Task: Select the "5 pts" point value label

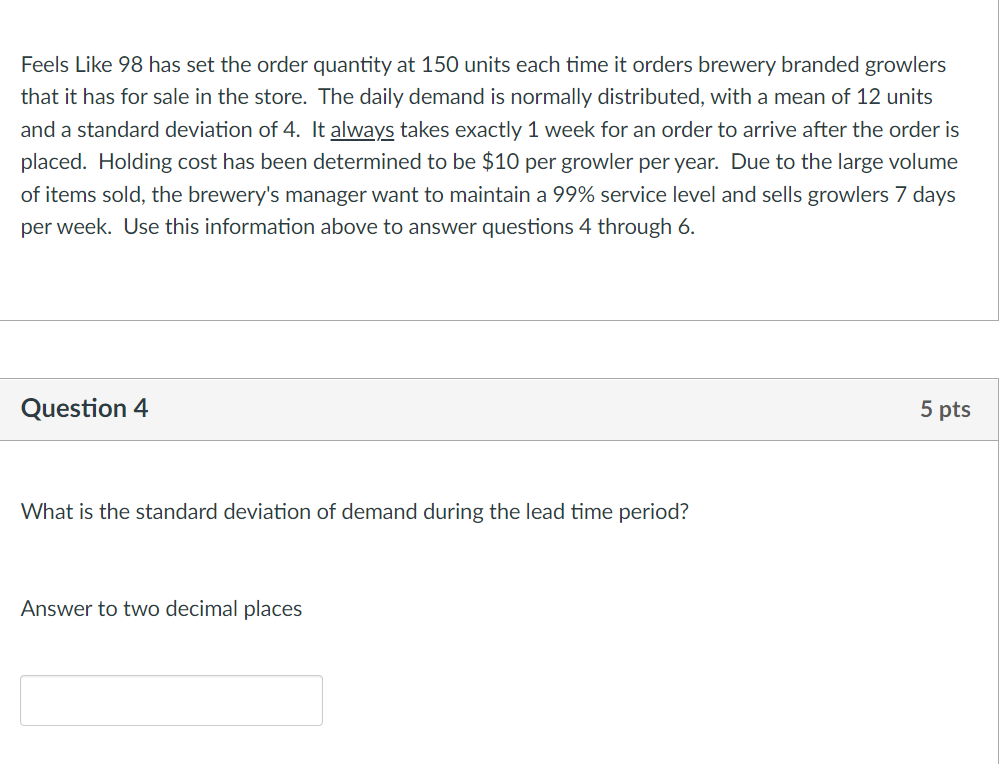Action: tap(946, 409)
